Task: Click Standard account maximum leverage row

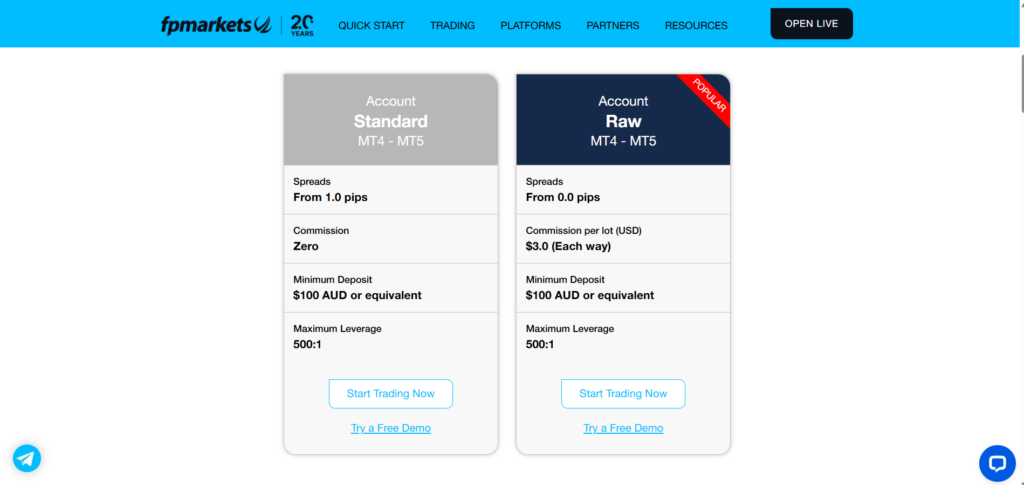Action: tap(390, 337)
